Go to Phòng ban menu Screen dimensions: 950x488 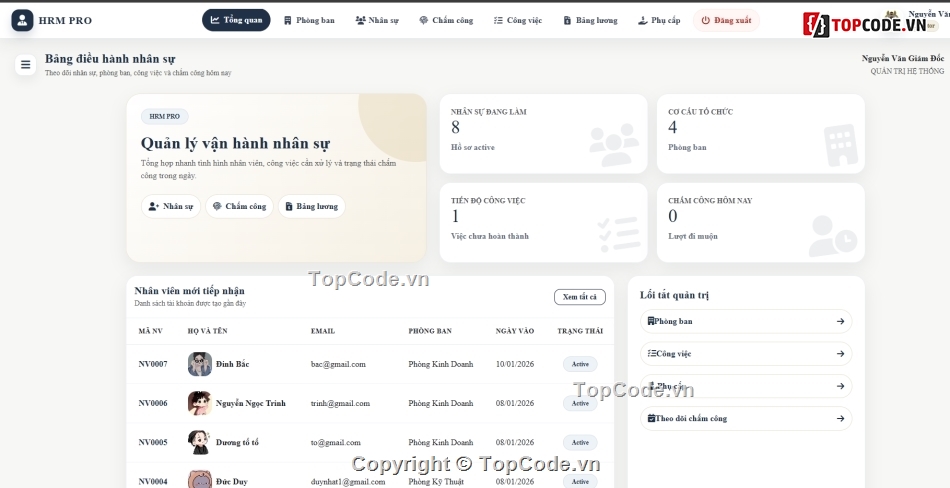pyautogui.click(x=309, y=20)
